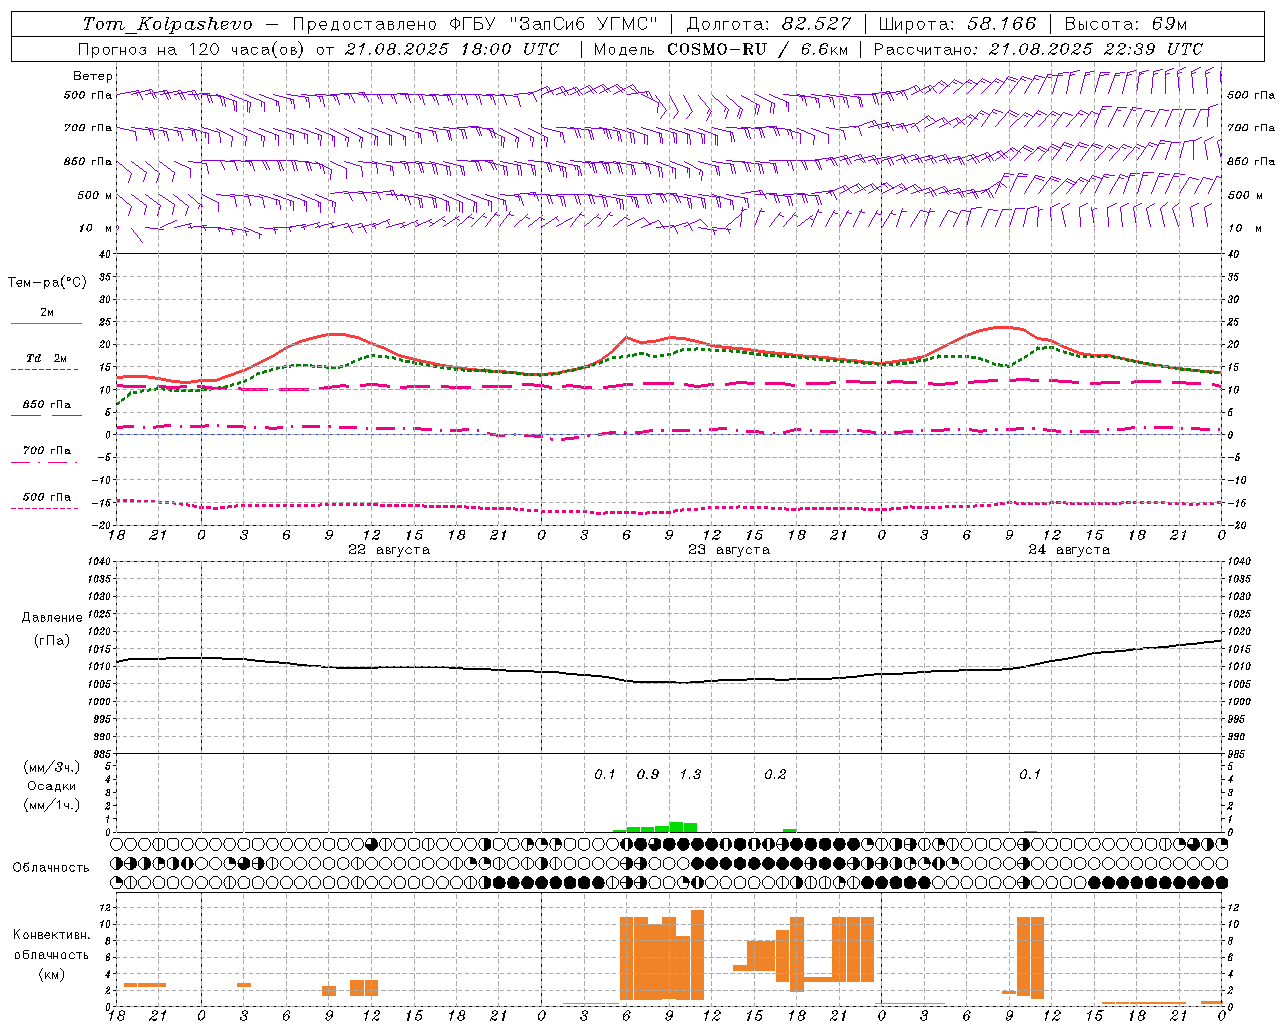Click the (мм/3ч.) precipitation unit label
1280x1024 pixels.
pyautogui.click(x=52, y=767)
